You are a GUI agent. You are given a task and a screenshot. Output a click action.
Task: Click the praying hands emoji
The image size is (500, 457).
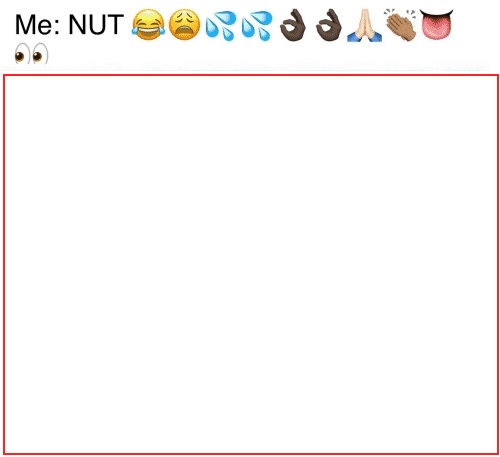pos(365,25)
